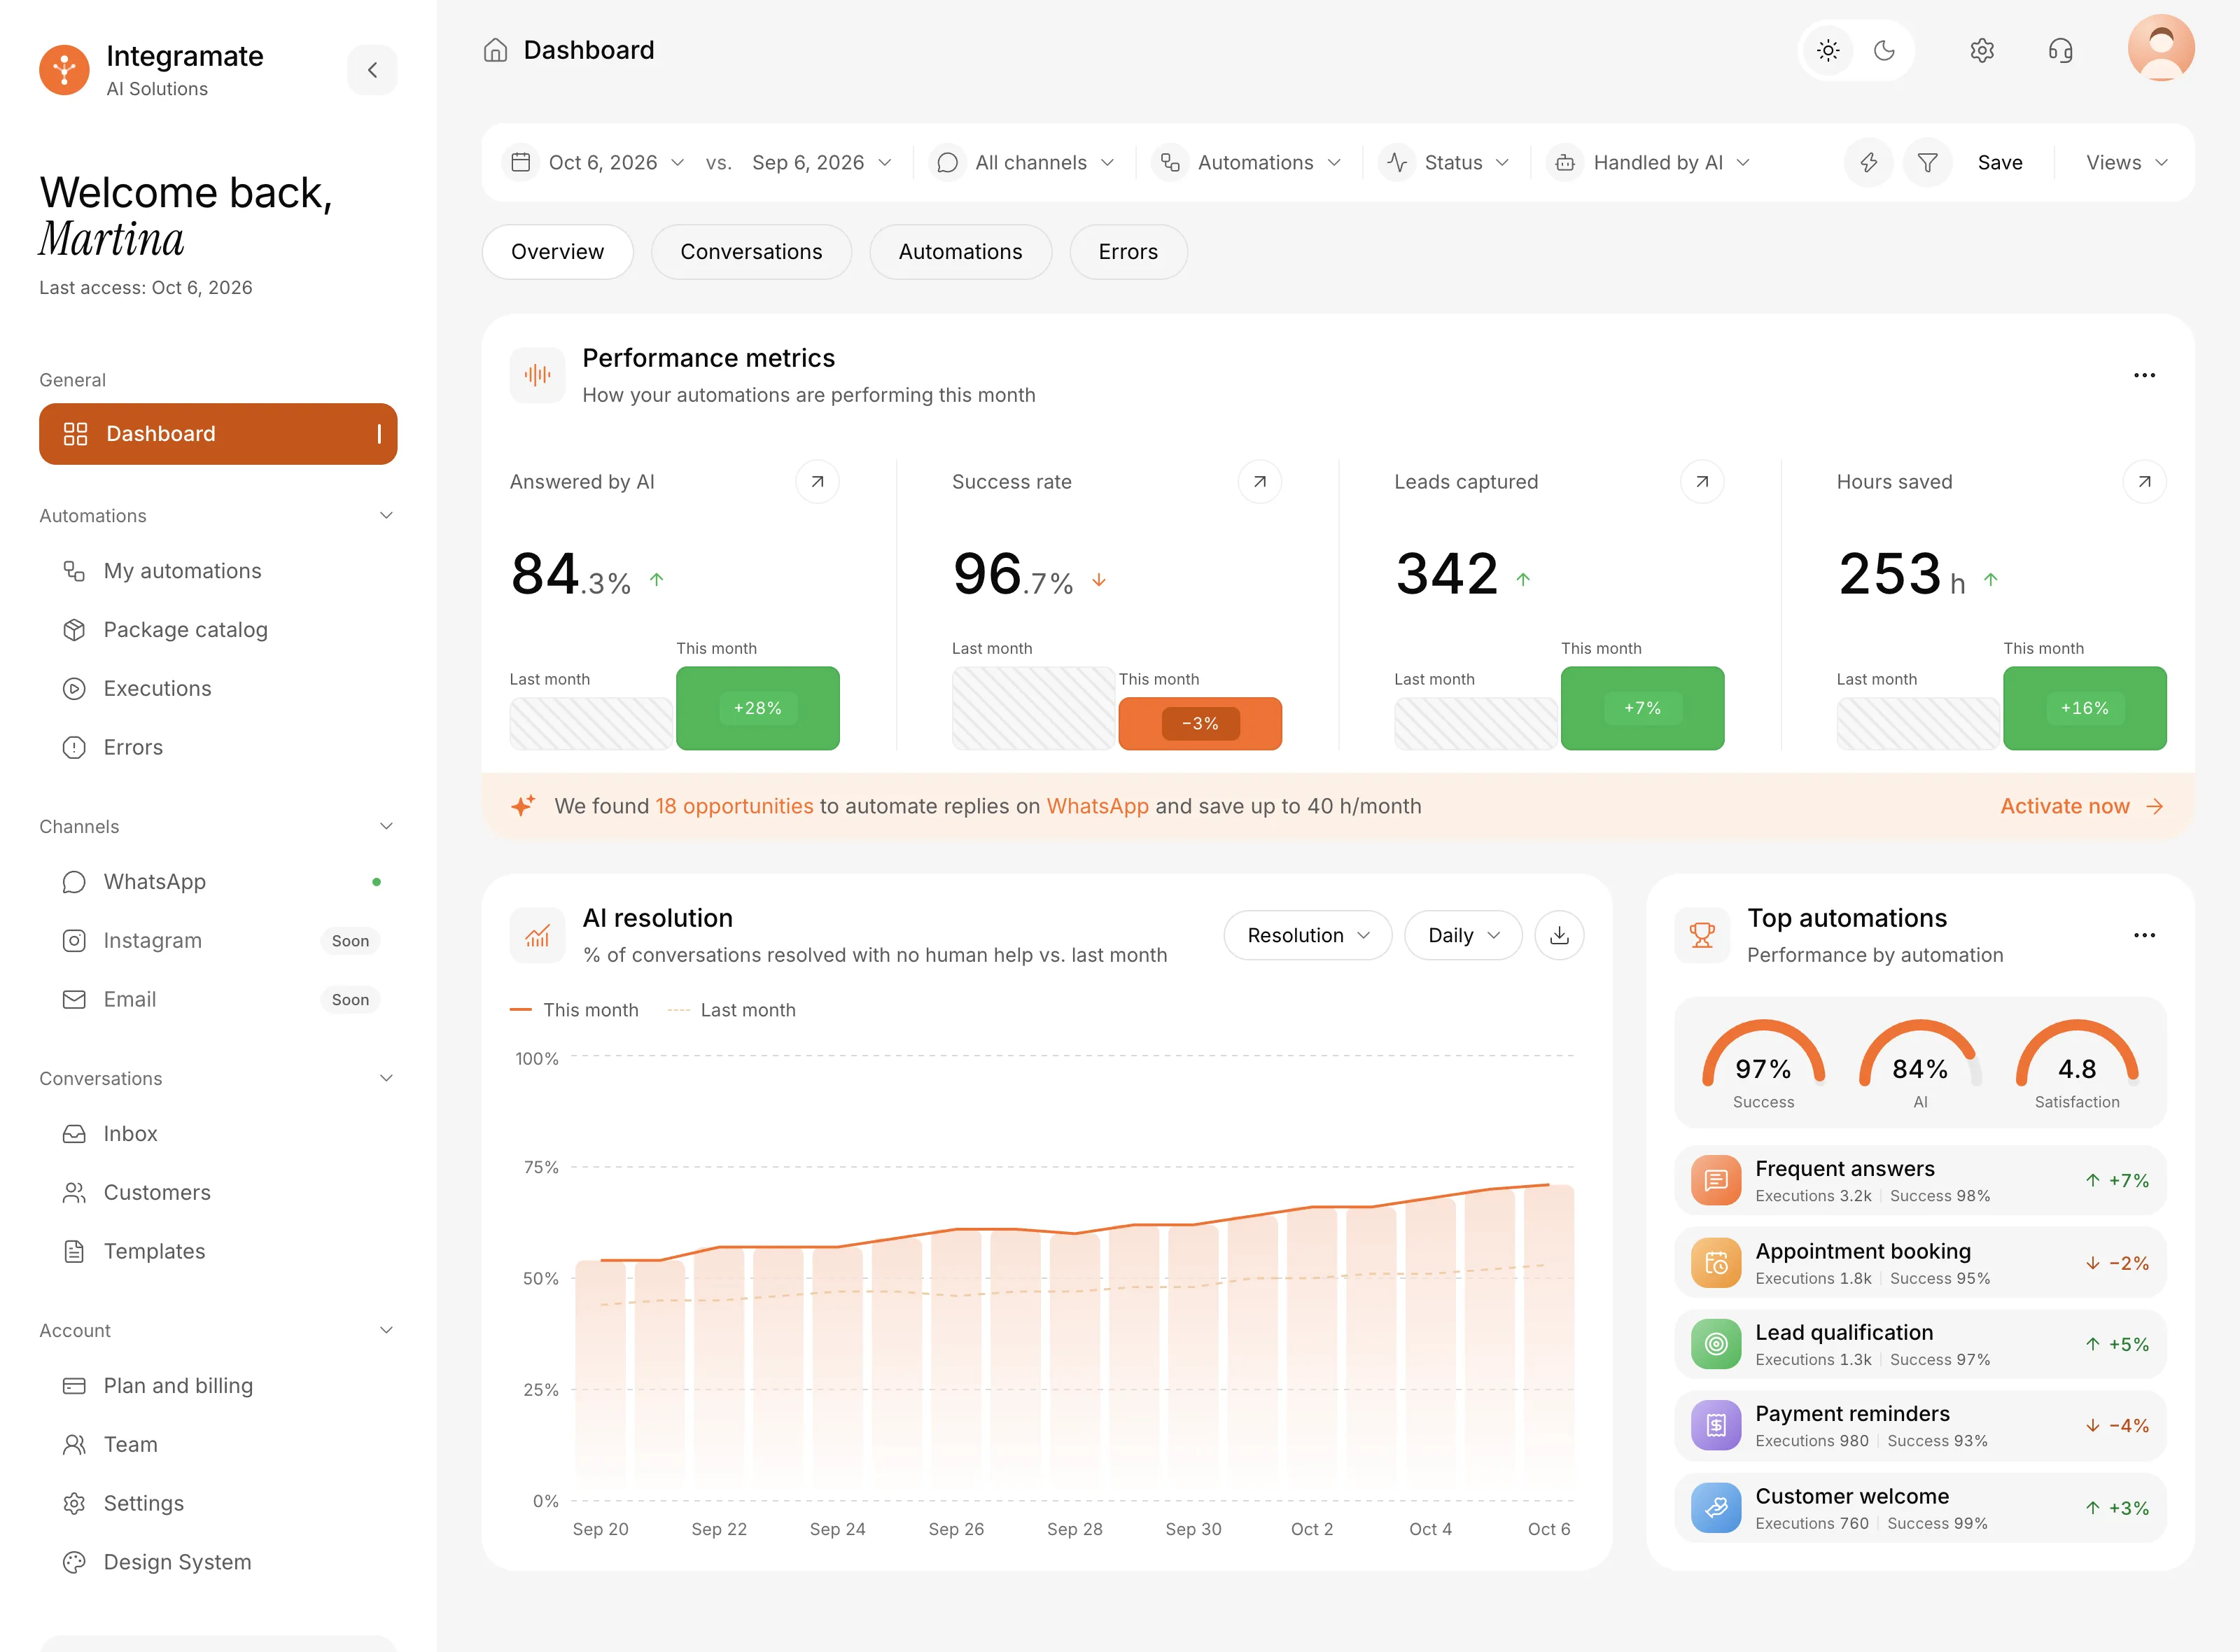Click the lightning bolt quick action icon
2240x1652 pixels.
click(1868, 163)
